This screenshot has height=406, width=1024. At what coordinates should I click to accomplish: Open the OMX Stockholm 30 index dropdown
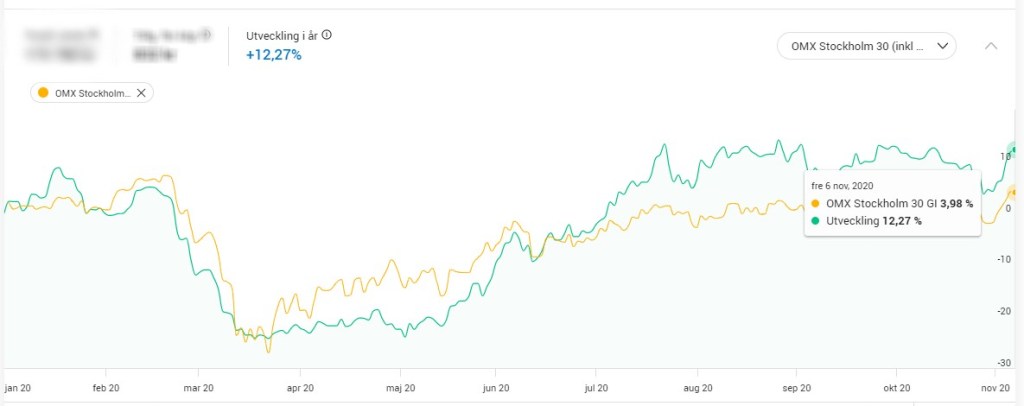pyautogui.click(x=867, y=46)
